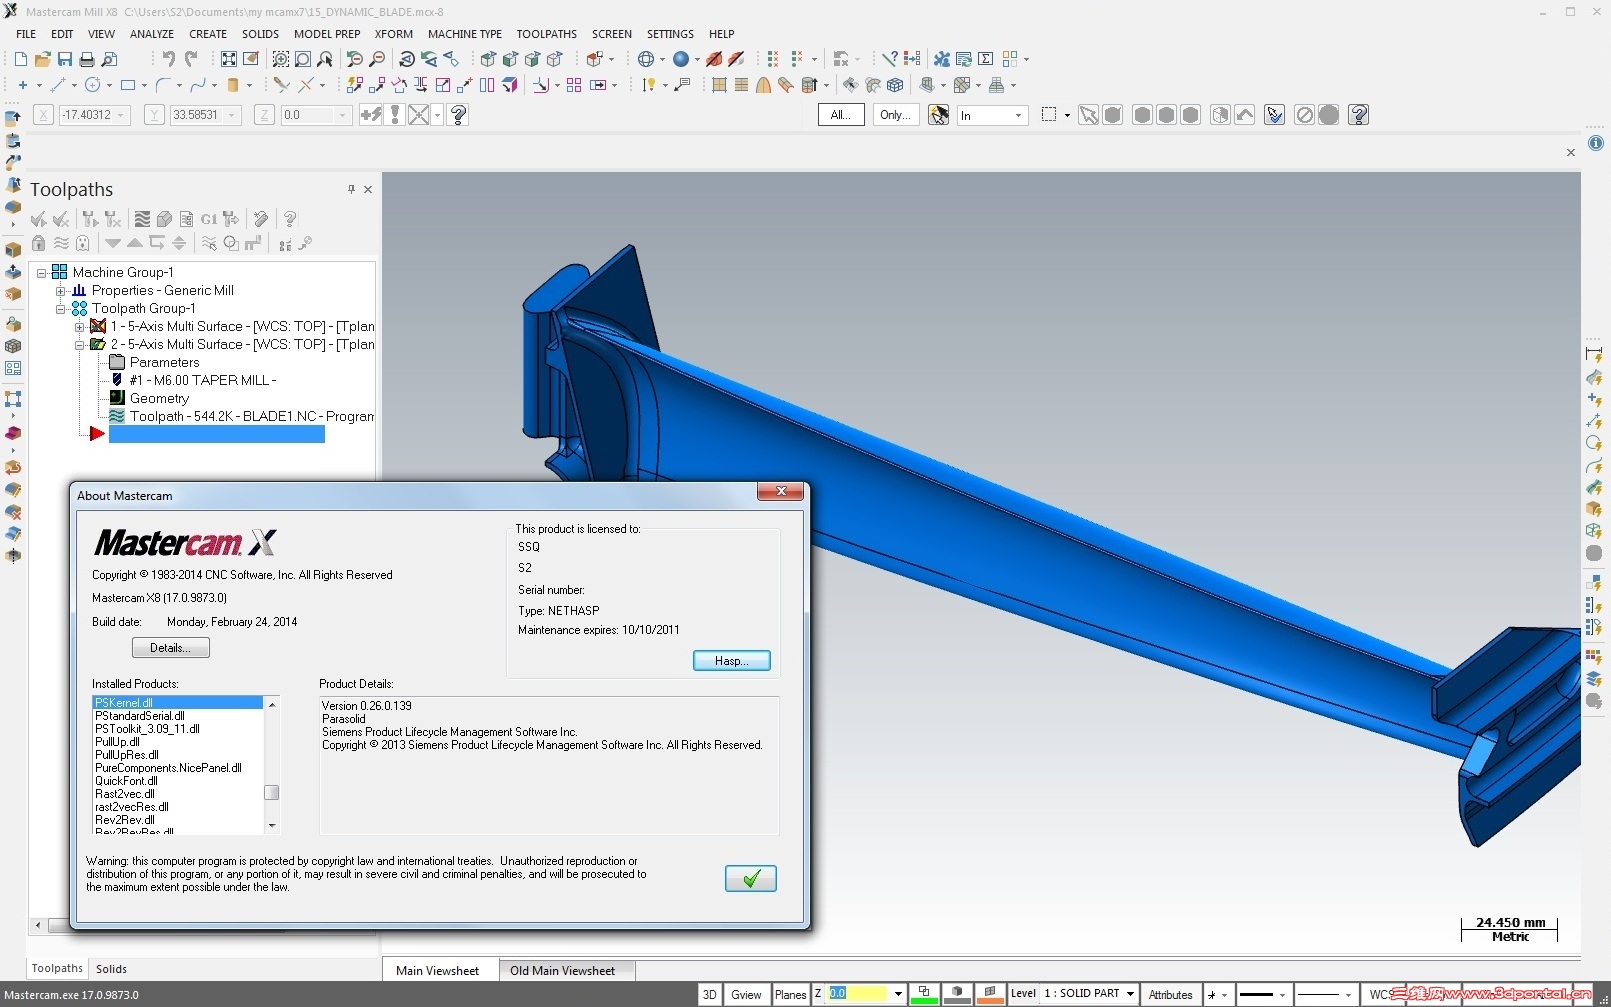Screen dimensions: 1611x1007
Task: Click the grey surface color swatch
Action: [957, 994]
